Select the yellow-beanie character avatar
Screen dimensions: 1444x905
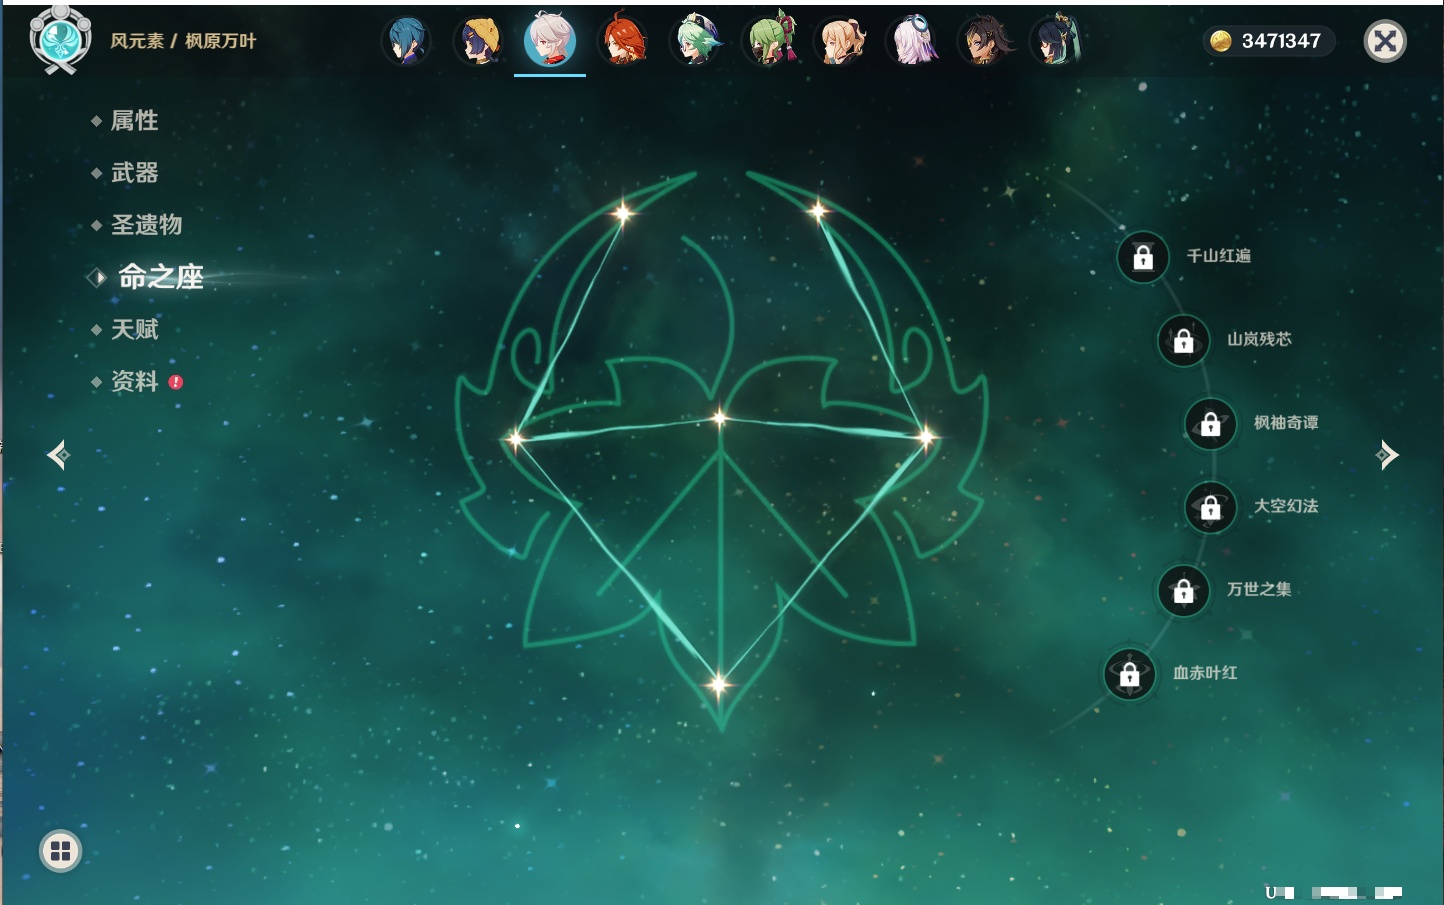478,42
